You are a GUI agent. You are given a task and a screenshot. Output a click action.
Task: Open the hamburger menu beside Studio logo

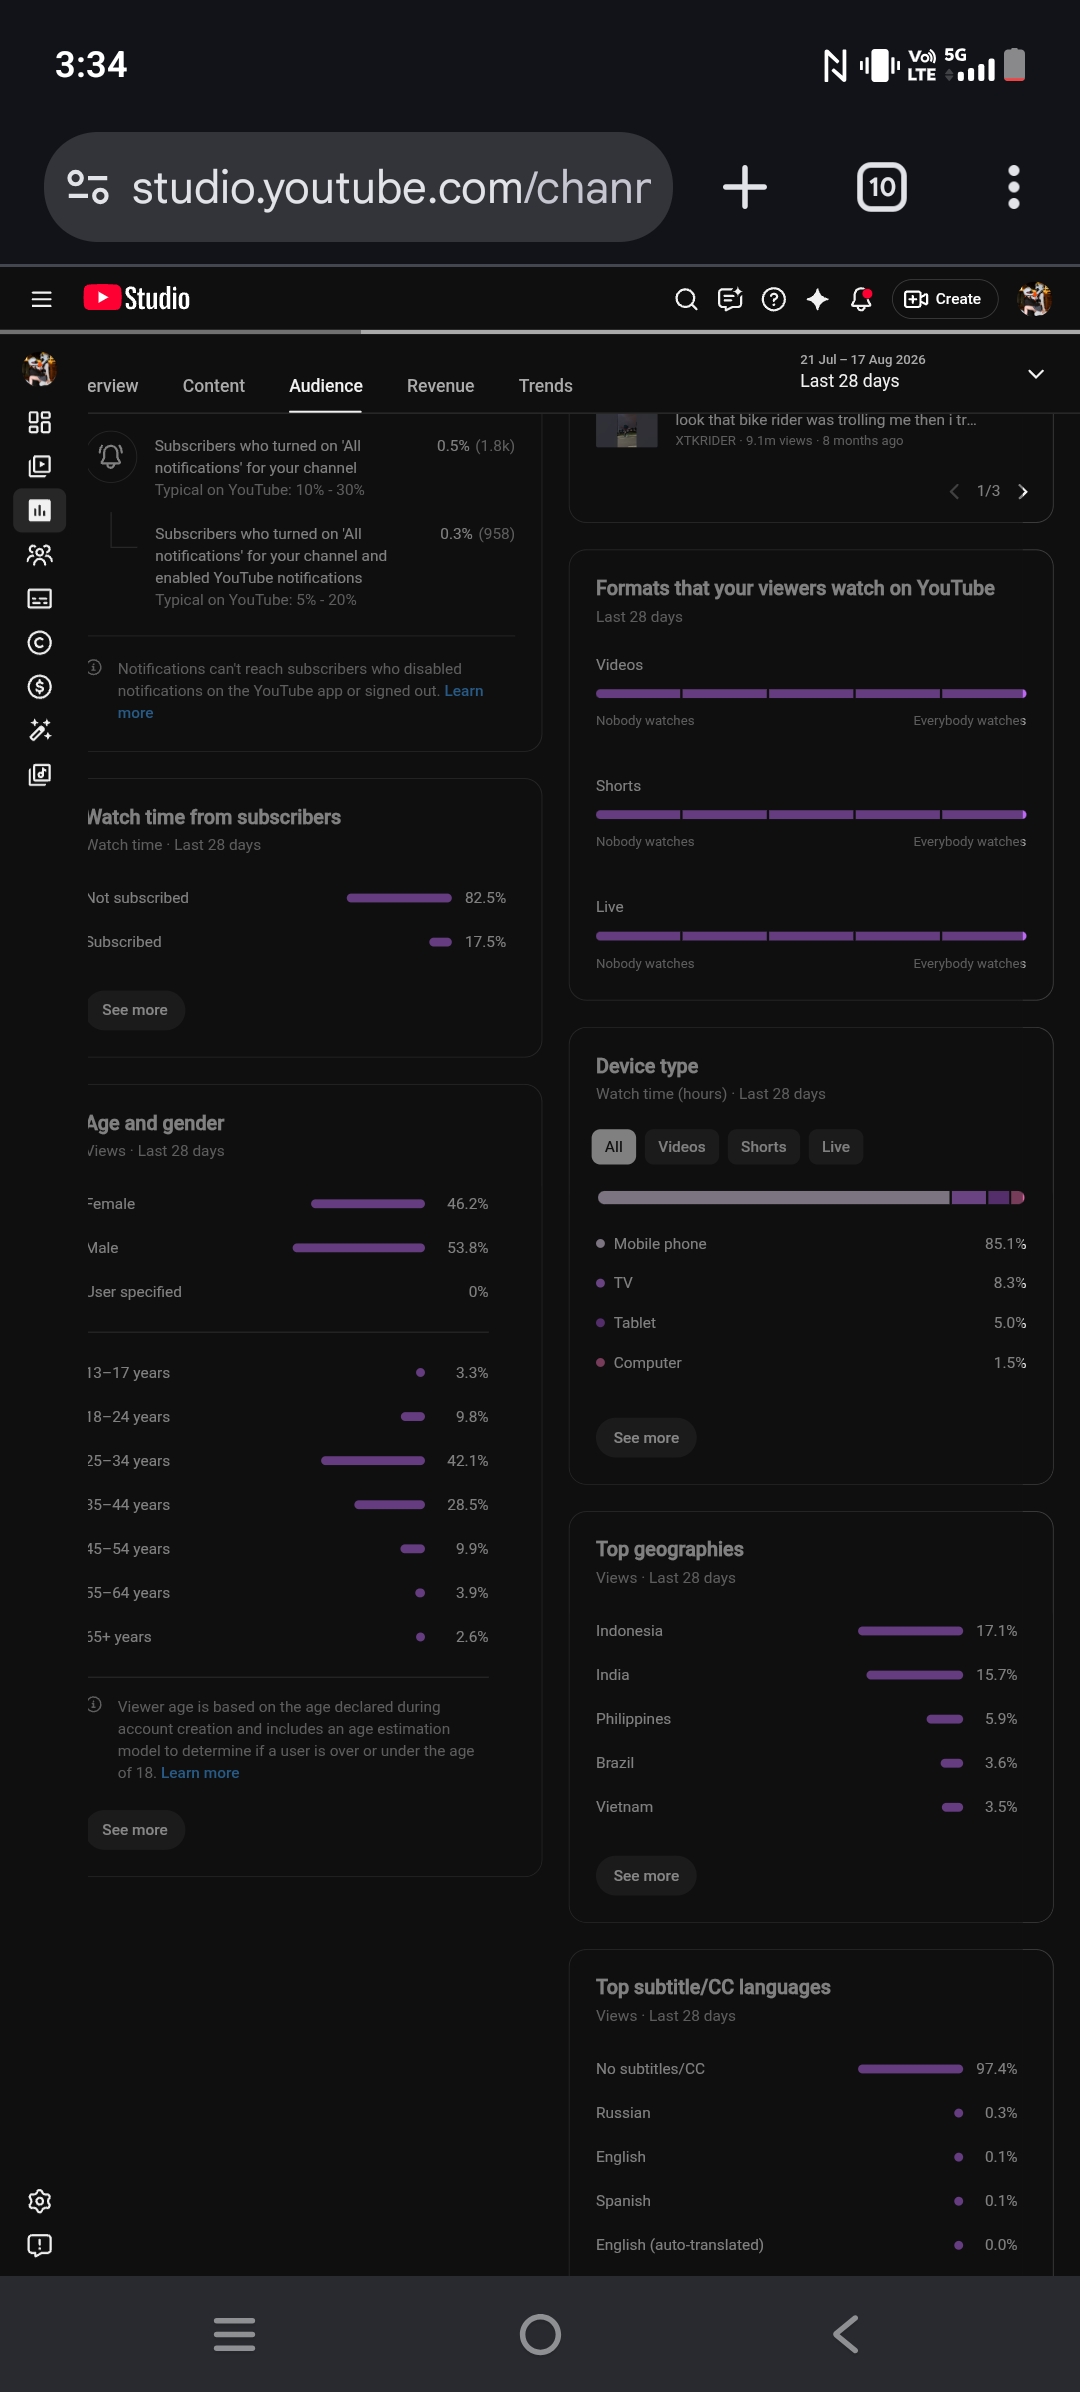[41, 299]
